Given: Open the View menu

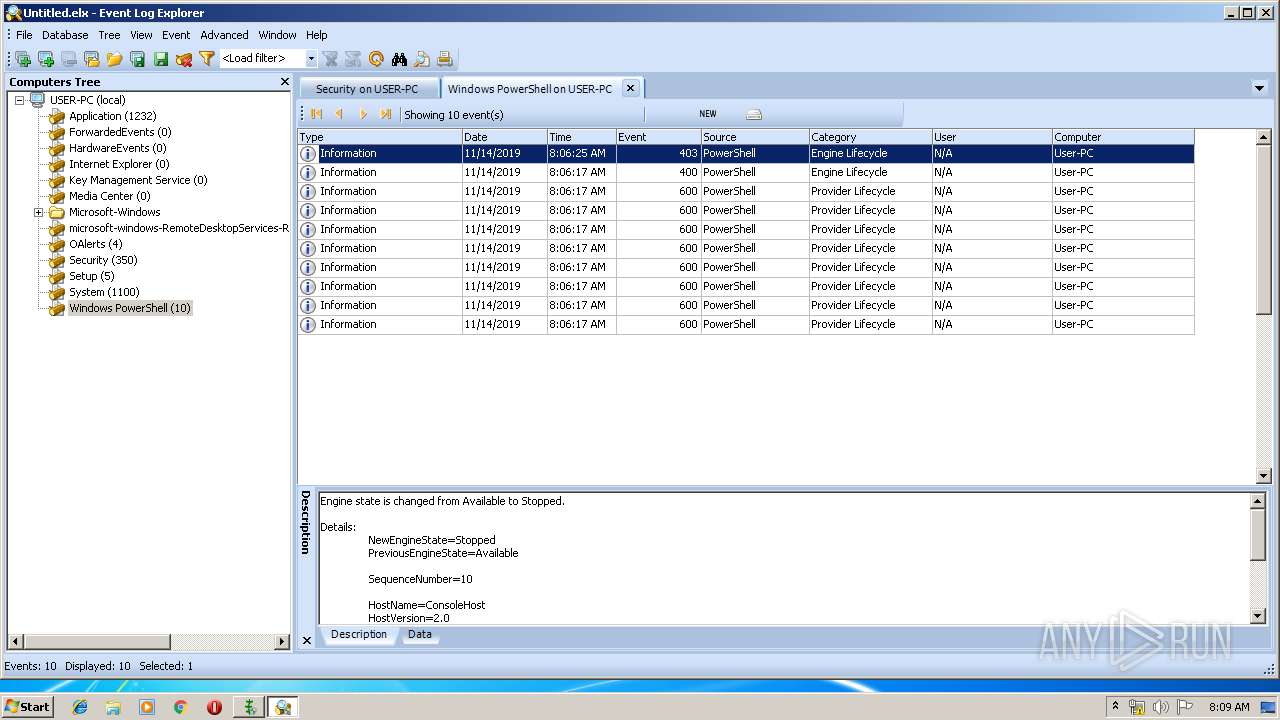Looking at the screenshot, I should (x=141, y=35).
